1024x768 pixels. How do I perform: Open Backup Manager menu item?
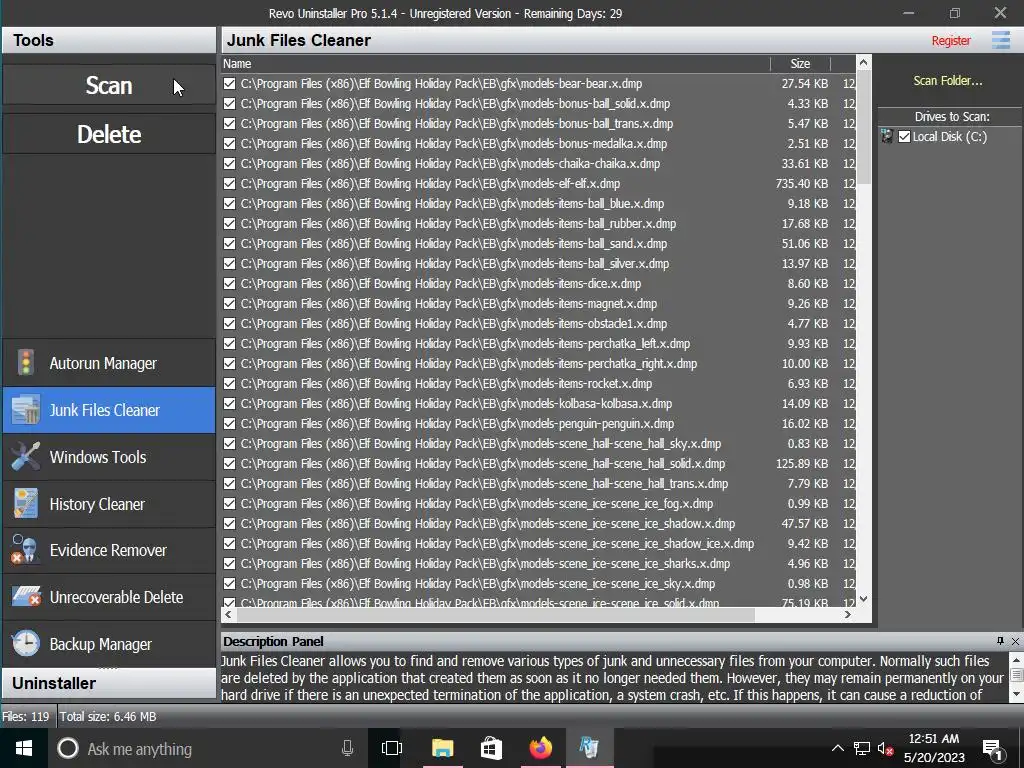(x=109, y=644)
